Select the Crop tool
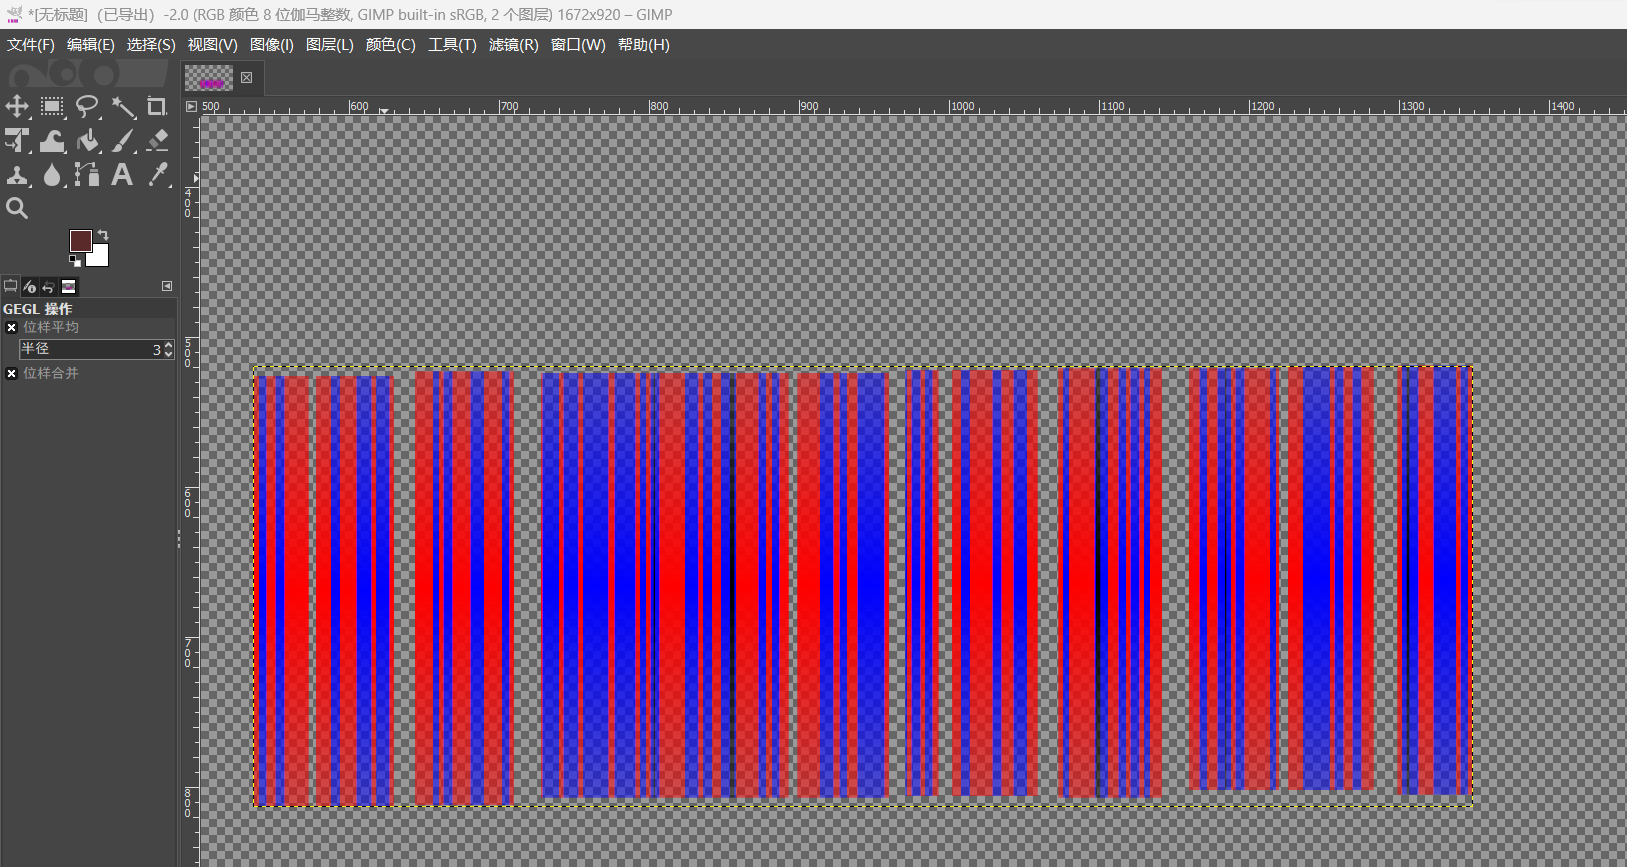1627x867 pixels. point(157,107)
